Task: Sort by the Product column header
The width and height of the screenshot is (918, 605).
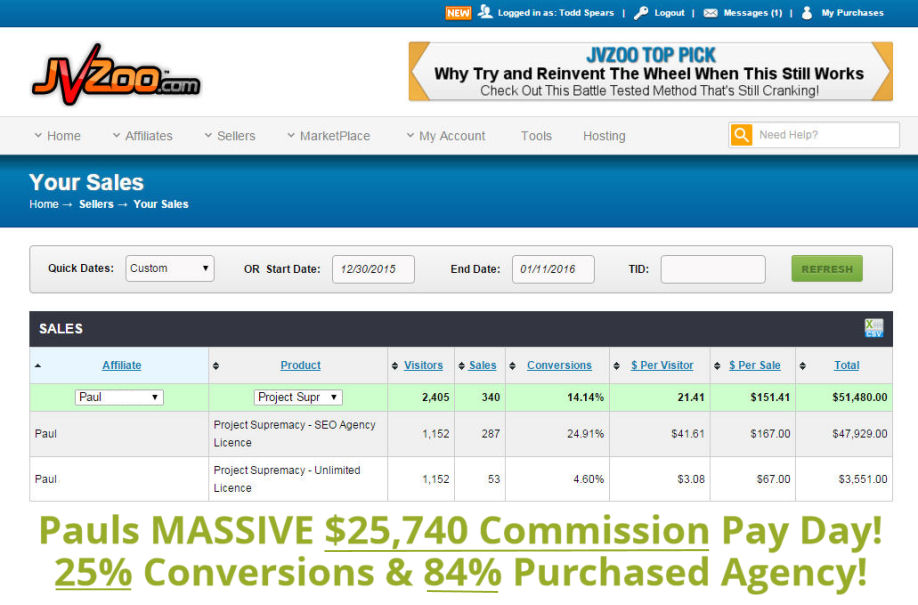Action: (x=300, y=365)
